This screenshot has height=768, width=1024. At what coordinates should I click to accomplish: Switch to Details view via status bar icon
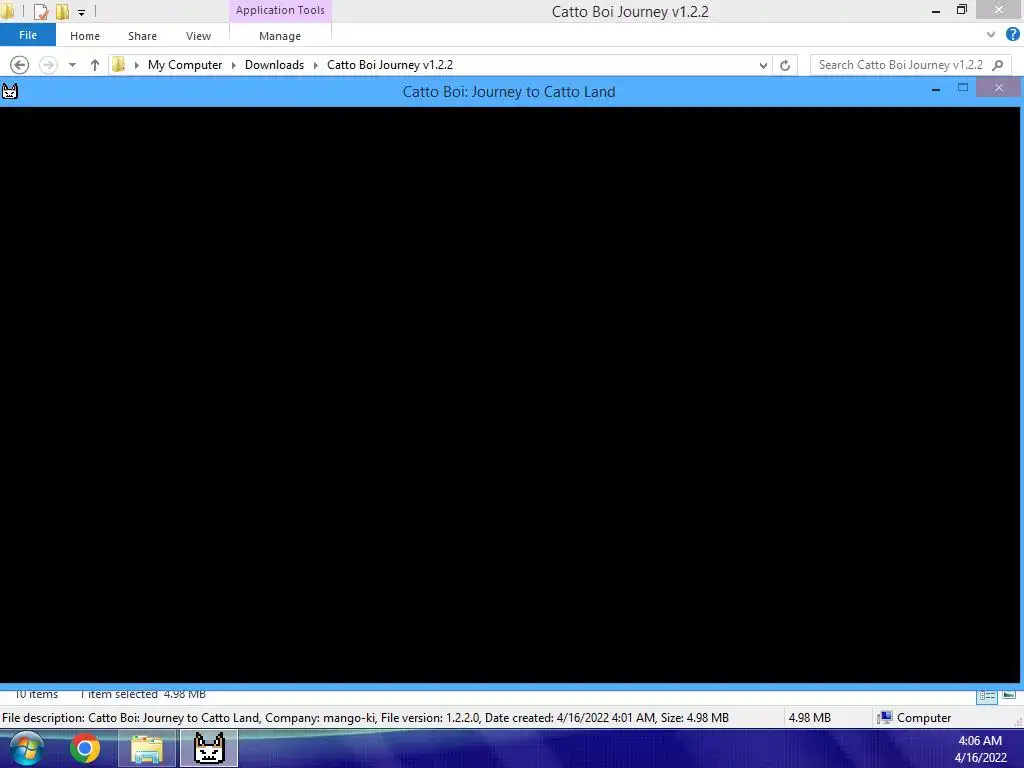[987, 696]
